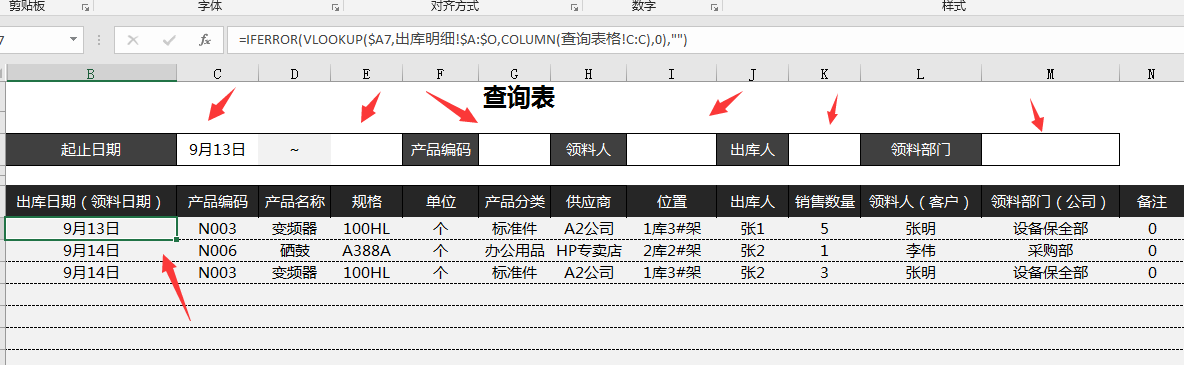The width and height of the screenshot is (1184, 365).
Task: Open the Name Box dropdown arrow
Action: pos(73,39)
